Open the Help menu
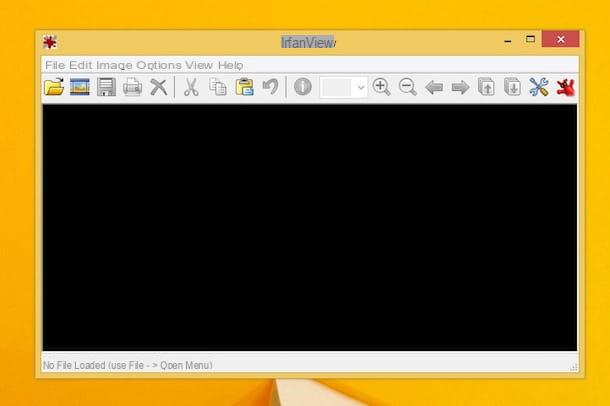This screenshot has width=610, height=406. point(230,65)
